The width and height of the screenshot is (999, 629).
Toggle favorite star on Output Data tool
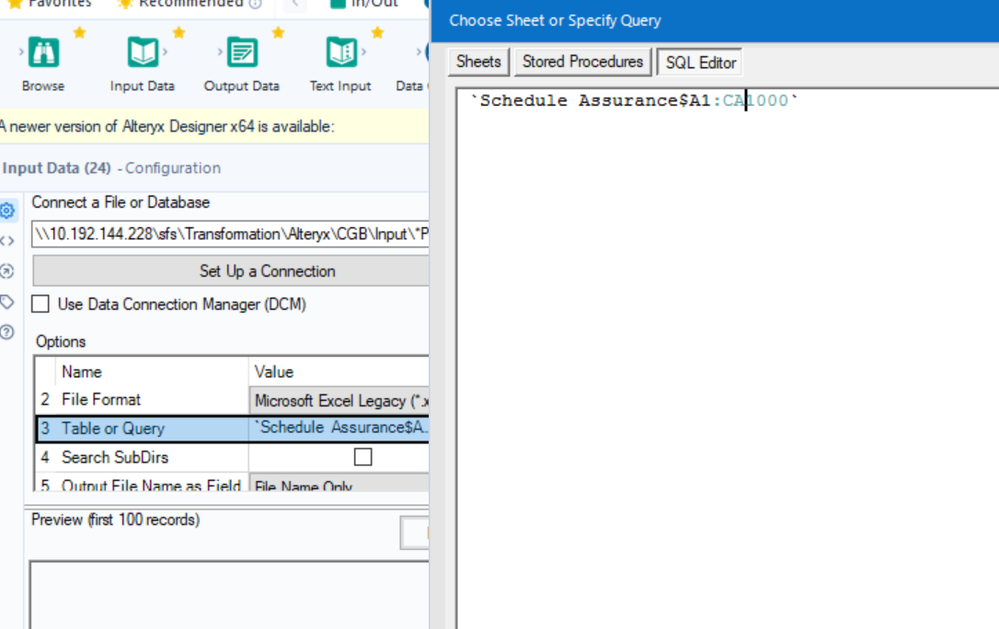[278, 33]
